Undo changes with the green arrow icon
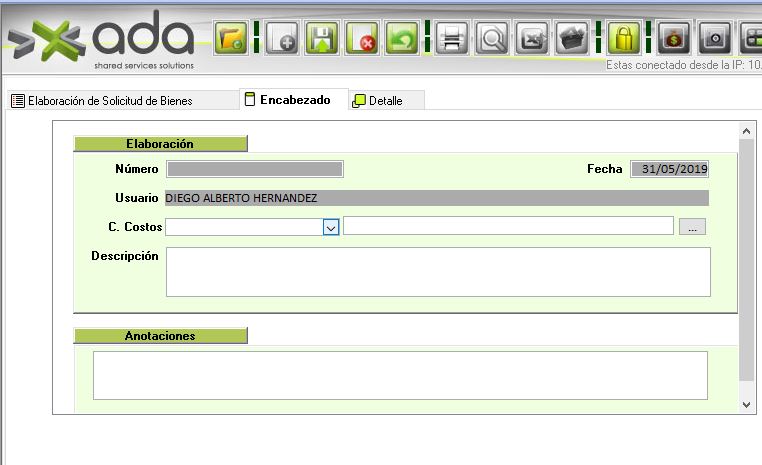762x465 pixels. click(x=401, y=40)
